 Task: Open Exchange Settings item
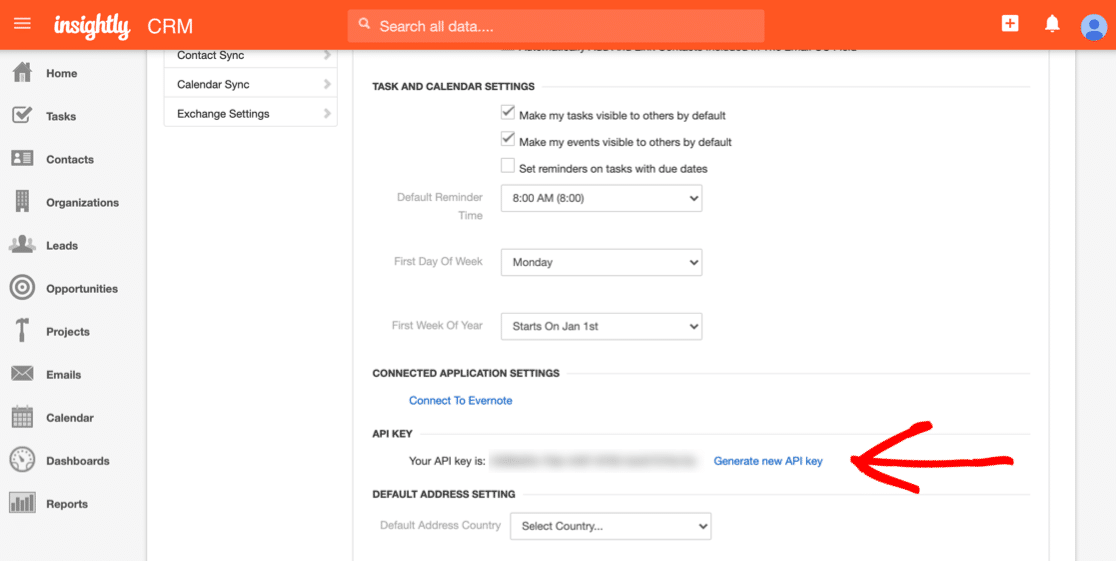point(251,113)
